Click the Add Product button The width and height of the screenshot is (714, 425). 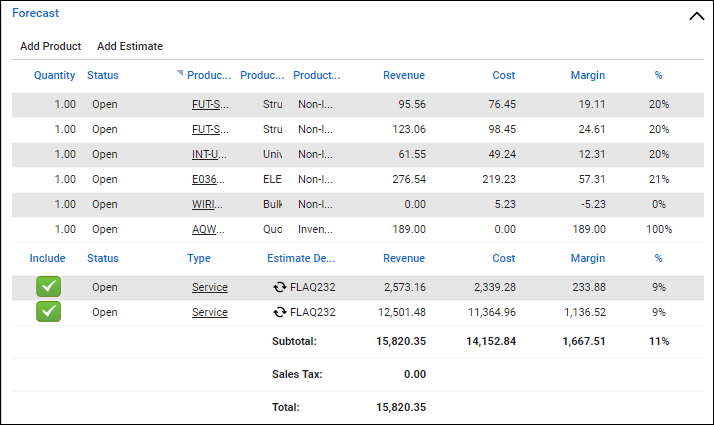[x=50, y=46]
